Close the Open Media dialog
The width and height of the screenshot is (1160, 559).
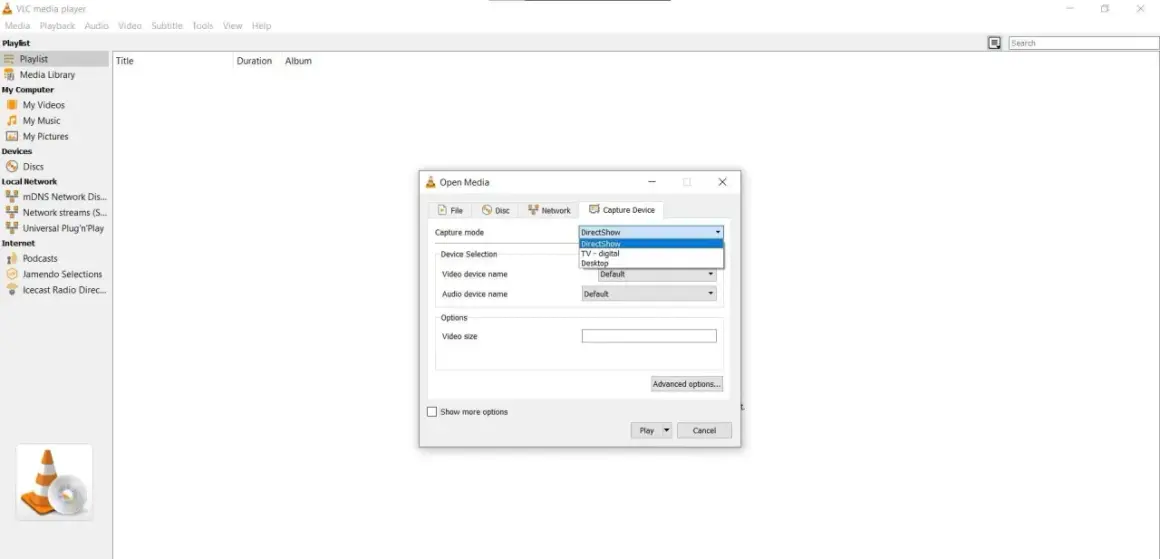(x=722, y=182)
